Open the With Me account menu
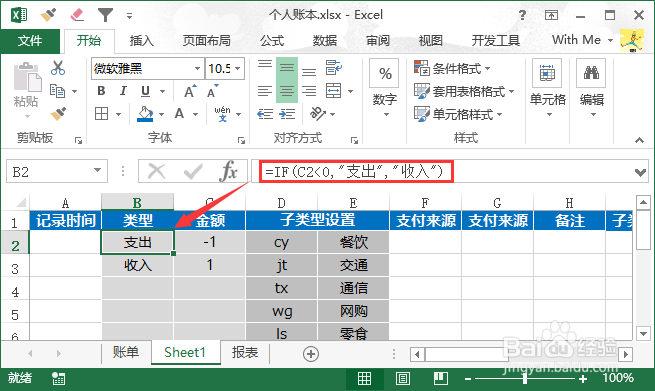This screenshot has width=655, height=391. pos(583,40)
